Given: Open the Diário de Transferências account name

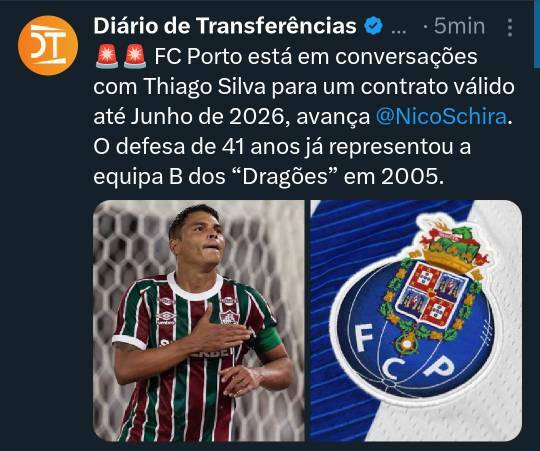Looking at the screenshot, I should click(225, 26).
